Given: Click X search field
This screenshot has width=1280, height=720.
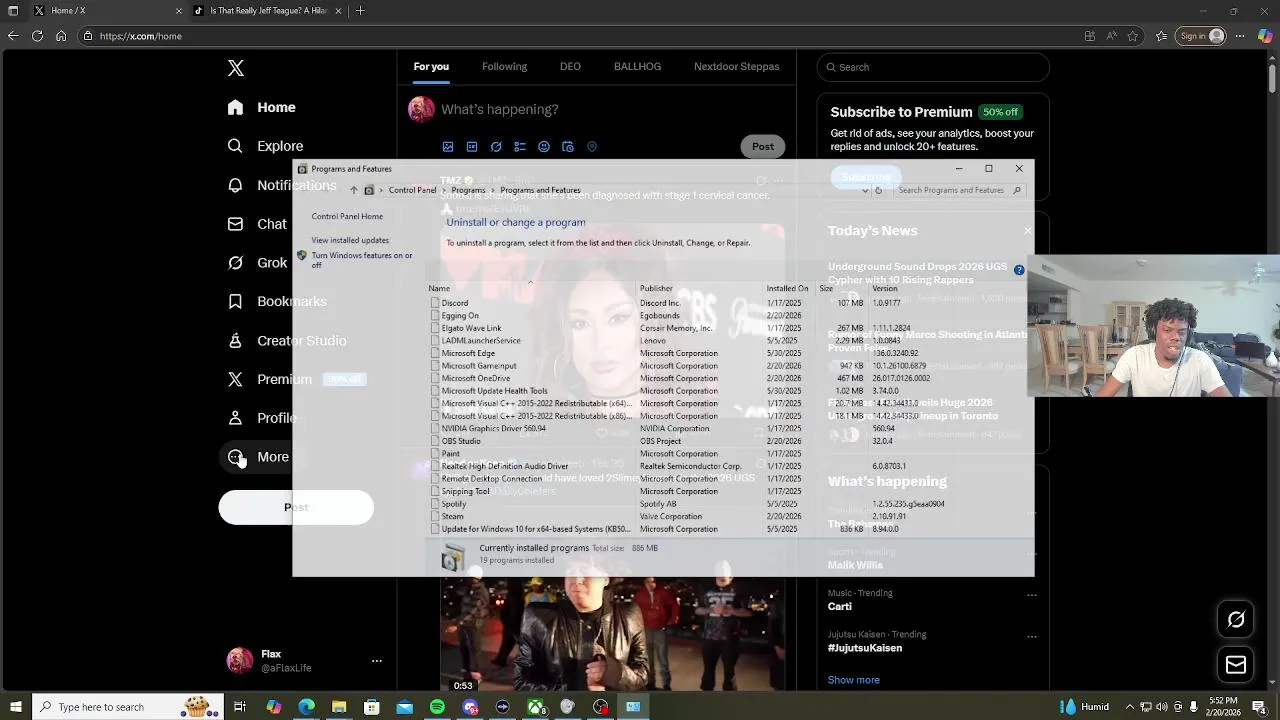Looking at the screenshot, I should [933, 67].
